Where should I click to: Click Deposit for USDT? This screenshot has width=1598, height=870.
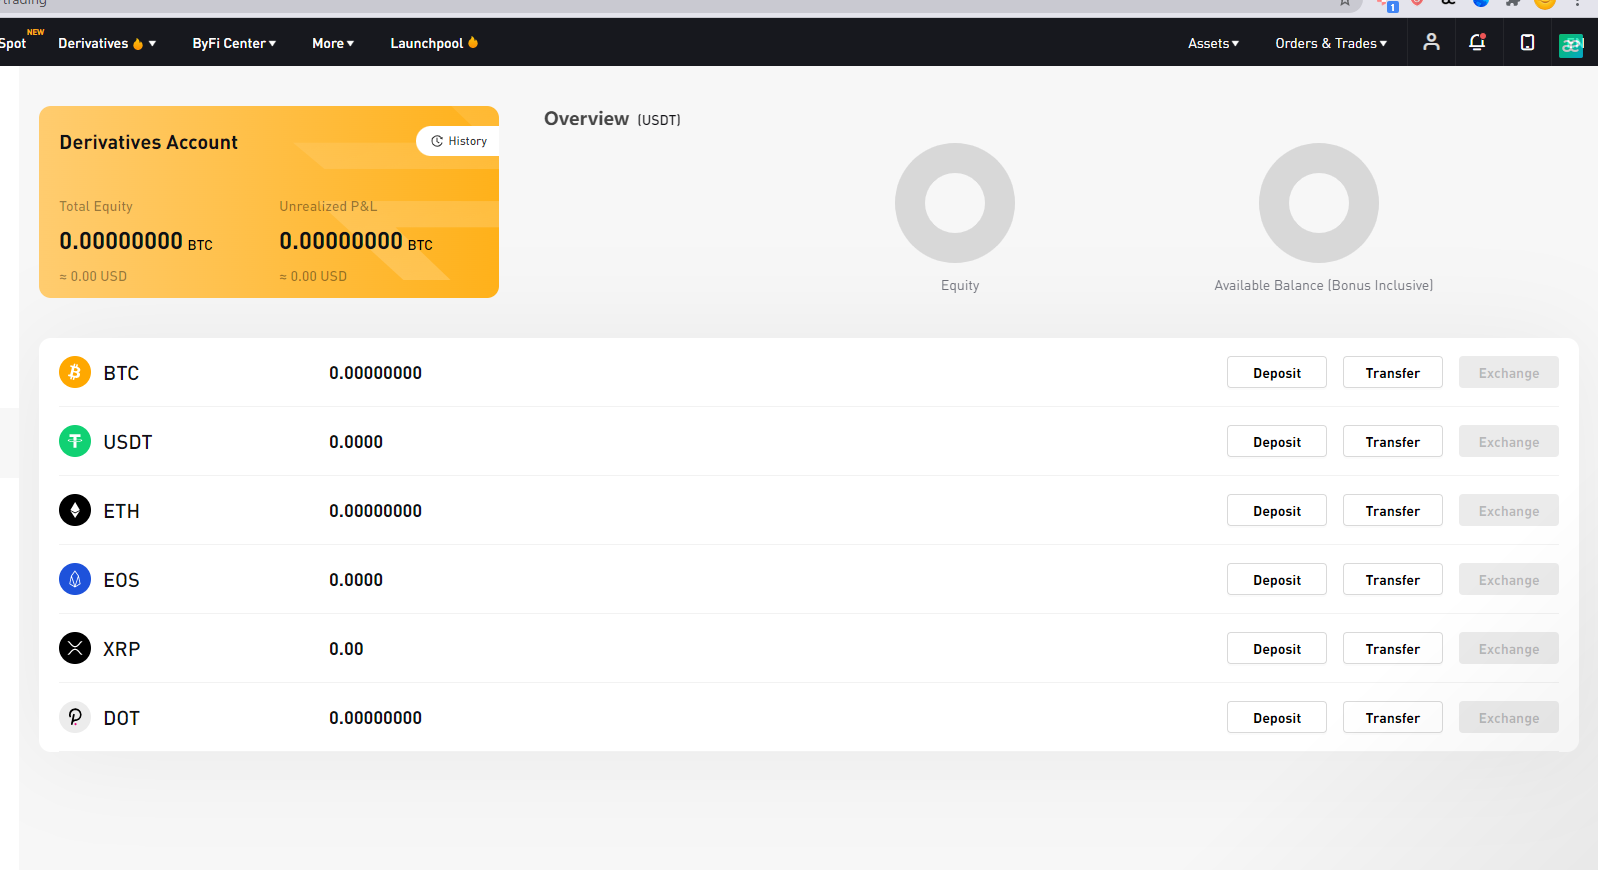coord(1277,441)
